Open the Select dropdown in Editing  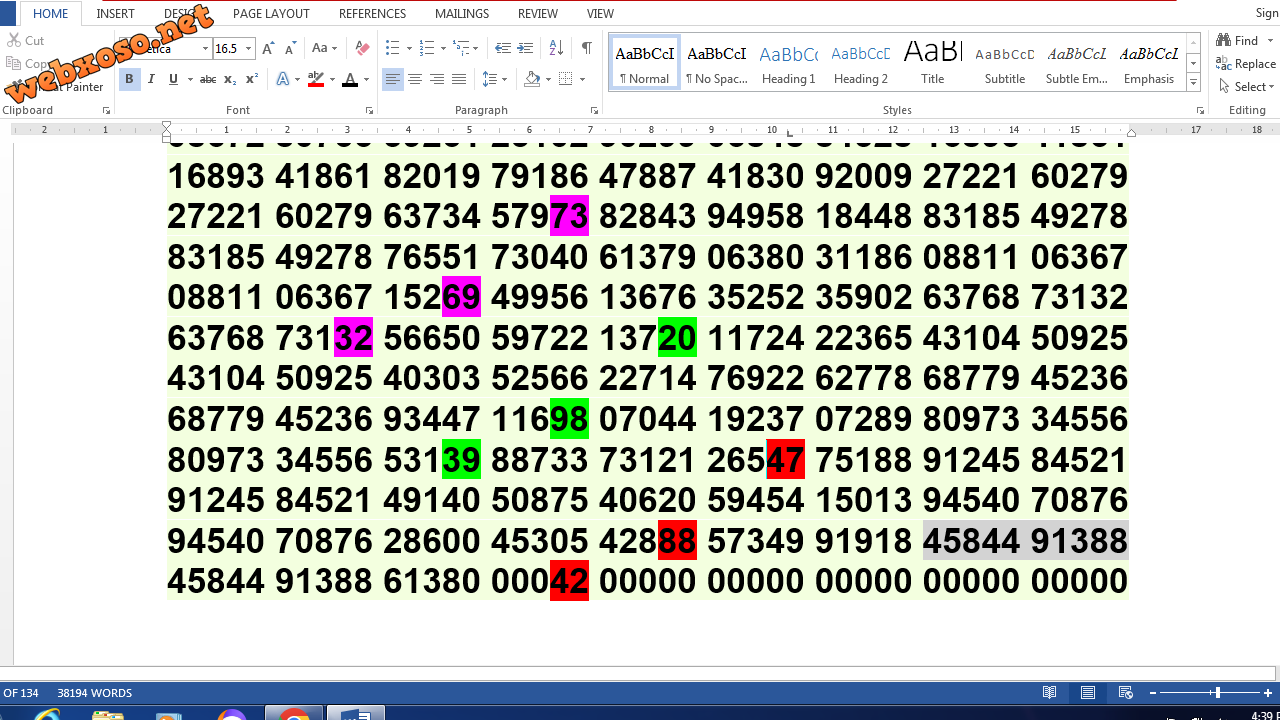coord(1248,87)
